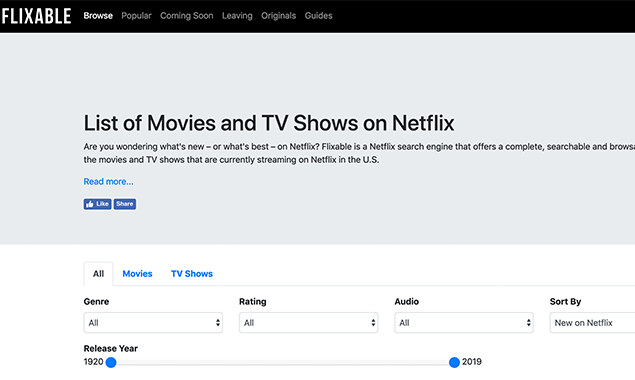
Task: Click the Rating label
Action: [x=253, y=301]
